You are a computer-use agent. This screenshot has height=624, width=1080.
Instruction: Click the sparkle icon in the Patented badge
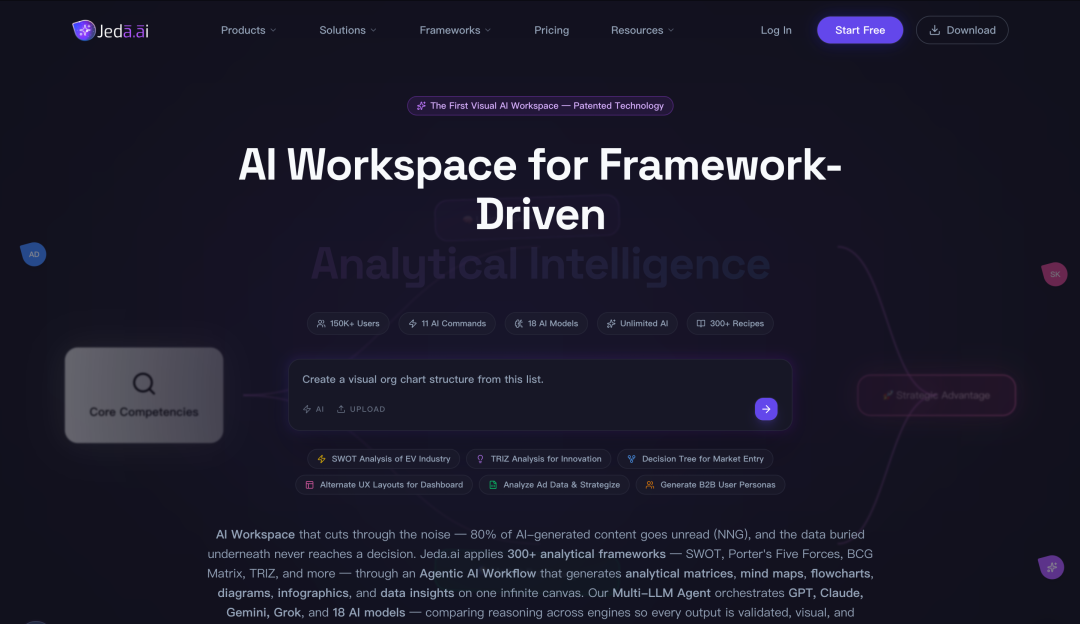point(421,105)
